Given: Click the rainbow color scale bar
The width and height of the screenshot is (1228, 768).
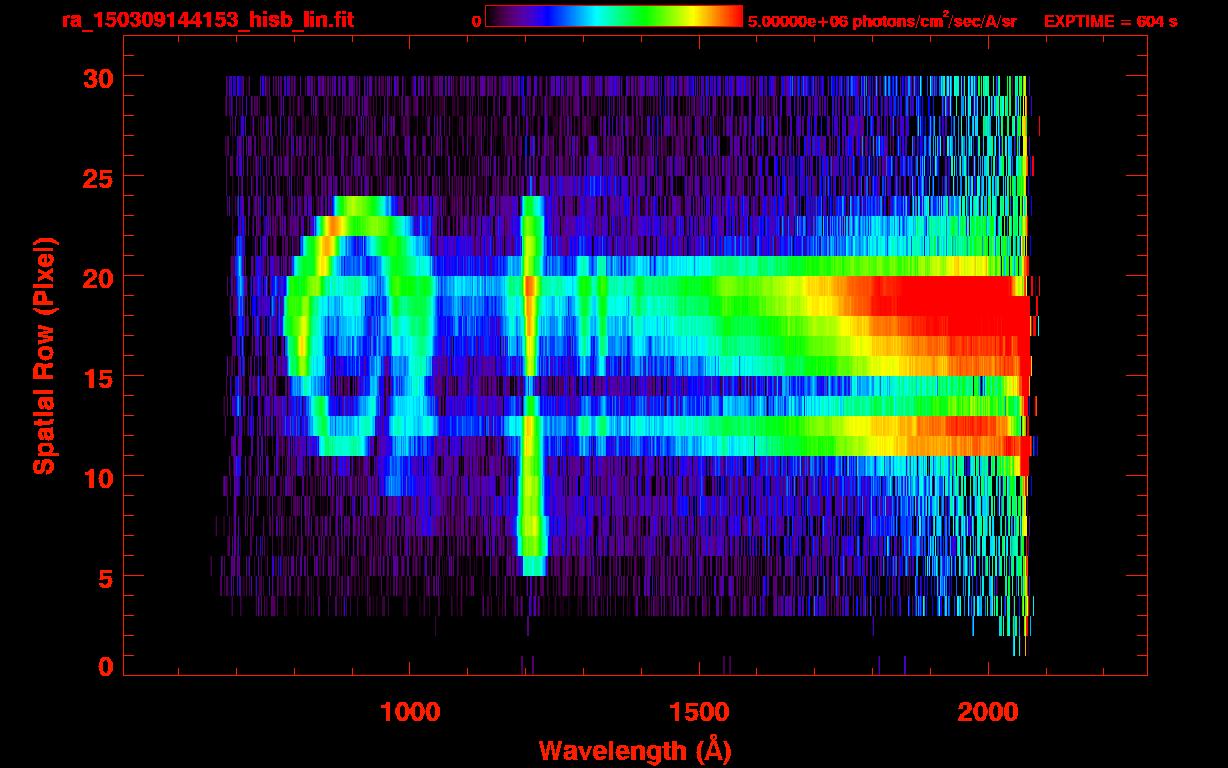Looking at the screenshot, I should [x=614, y=16].
